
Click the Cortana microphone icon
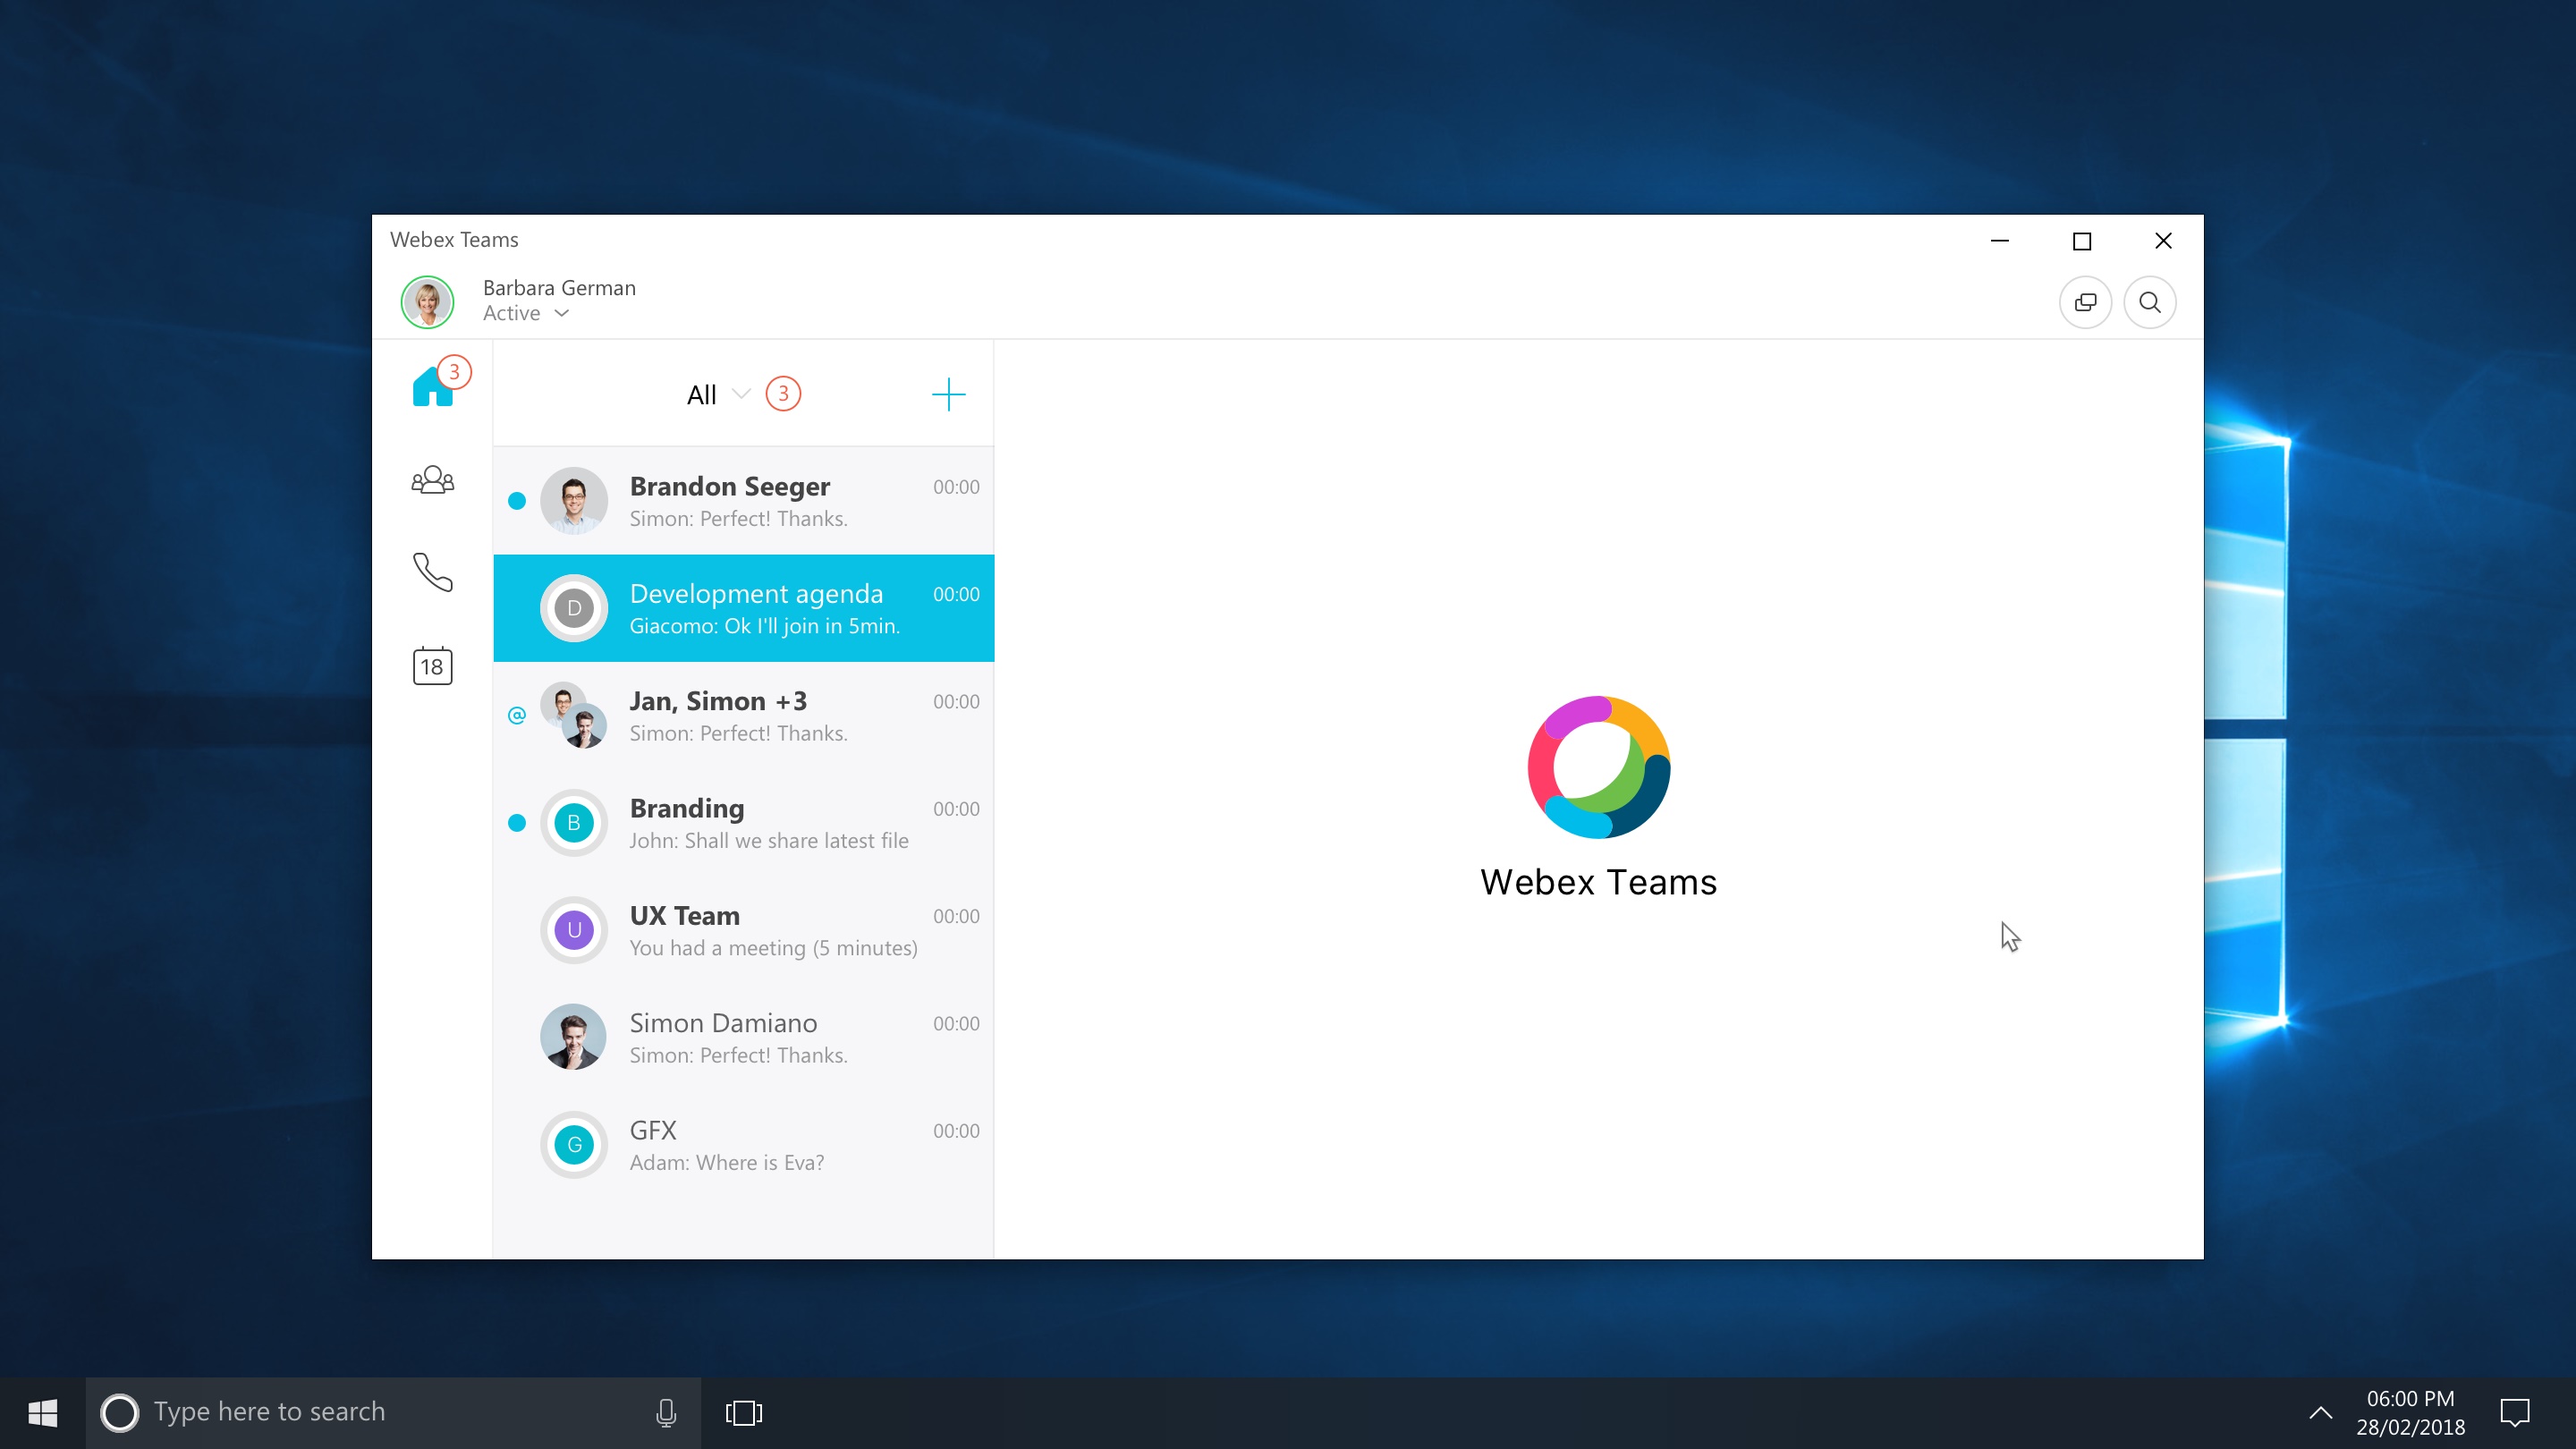pos(666,1412)
